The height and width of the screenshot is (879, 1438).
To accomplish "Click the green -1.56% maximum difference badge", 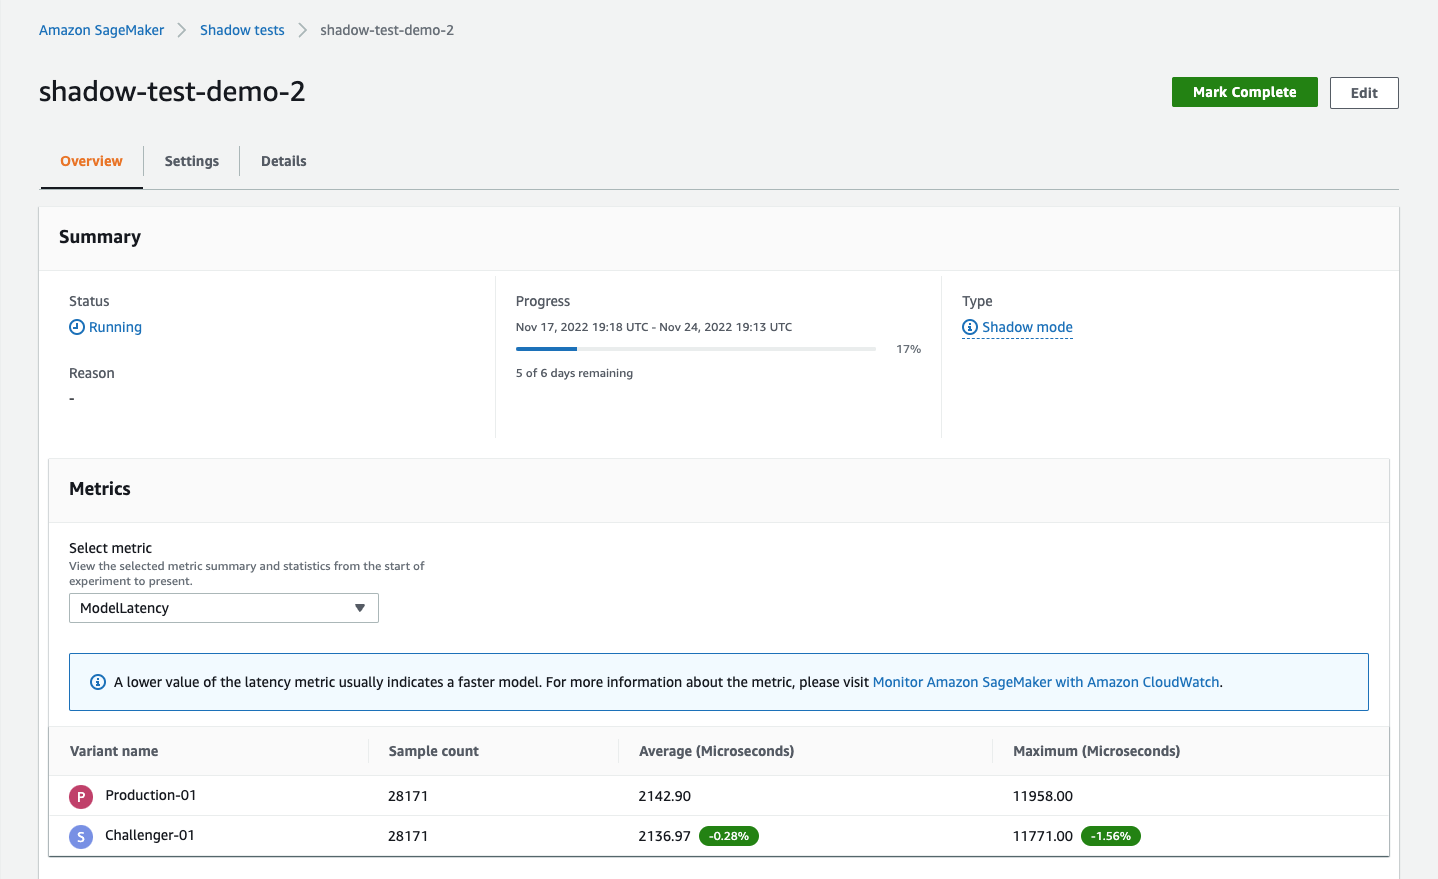I will 1111,835.
